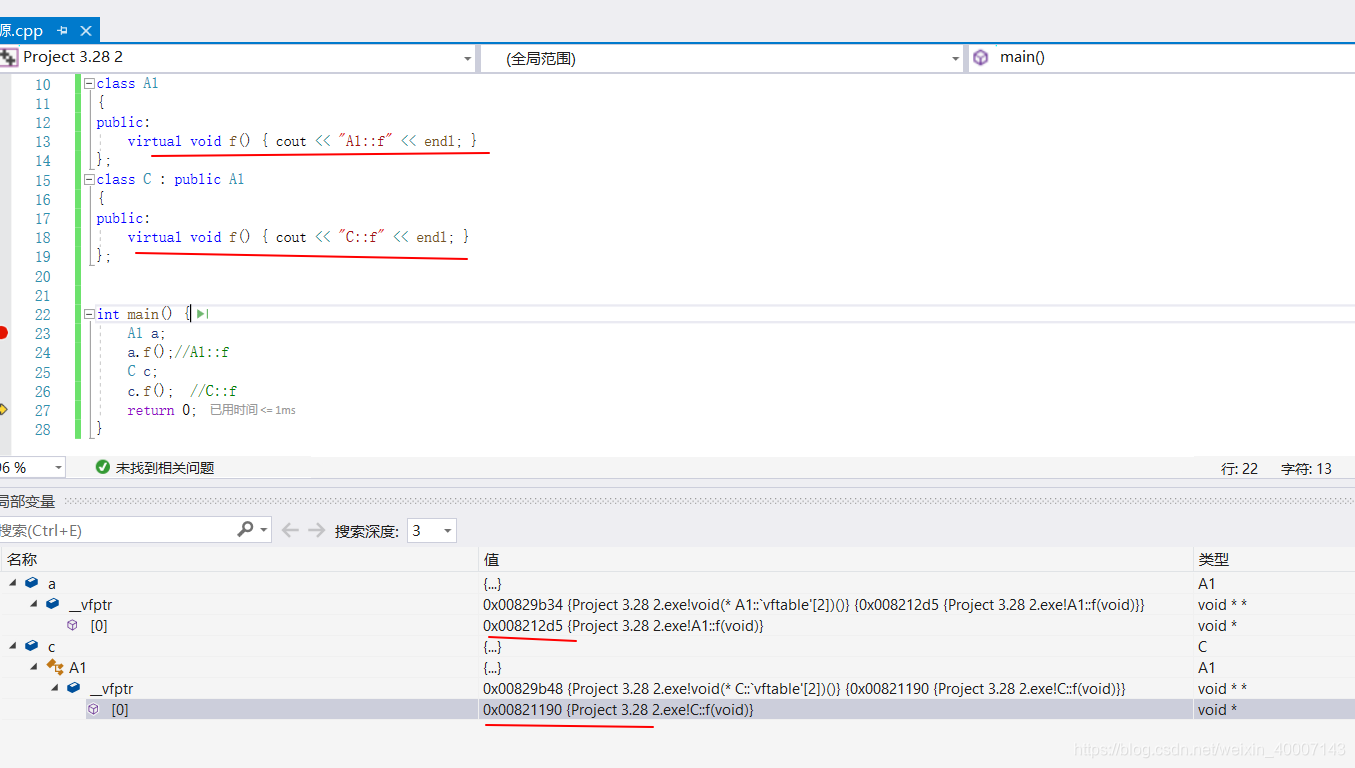Click the purple cube icon of A1::f entry
Screen dimensions: 1355x768
pos(72,625)
